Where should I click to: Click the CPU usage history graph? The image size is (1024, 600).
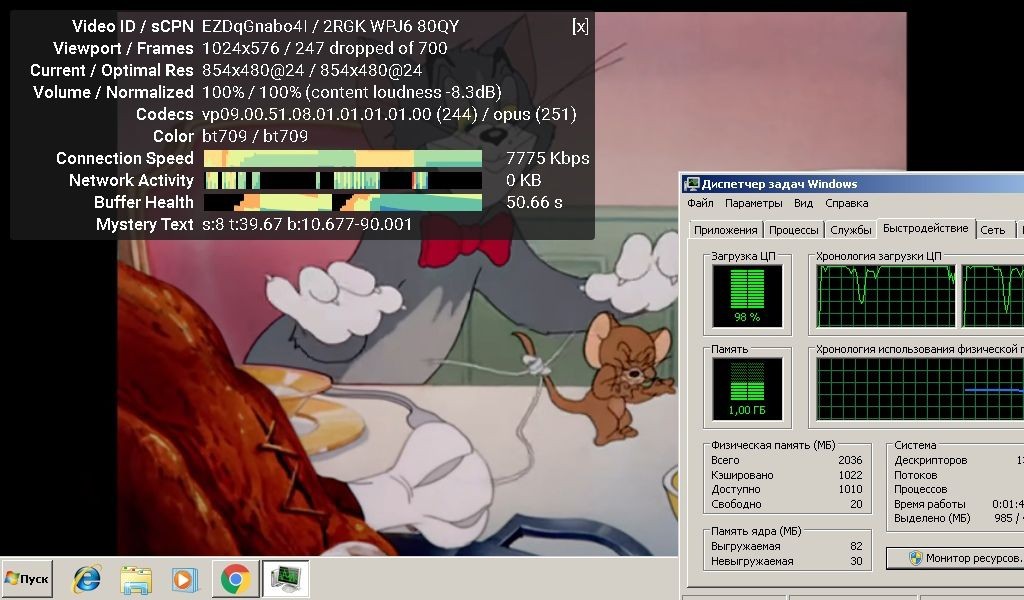click(x=886, y=296)
